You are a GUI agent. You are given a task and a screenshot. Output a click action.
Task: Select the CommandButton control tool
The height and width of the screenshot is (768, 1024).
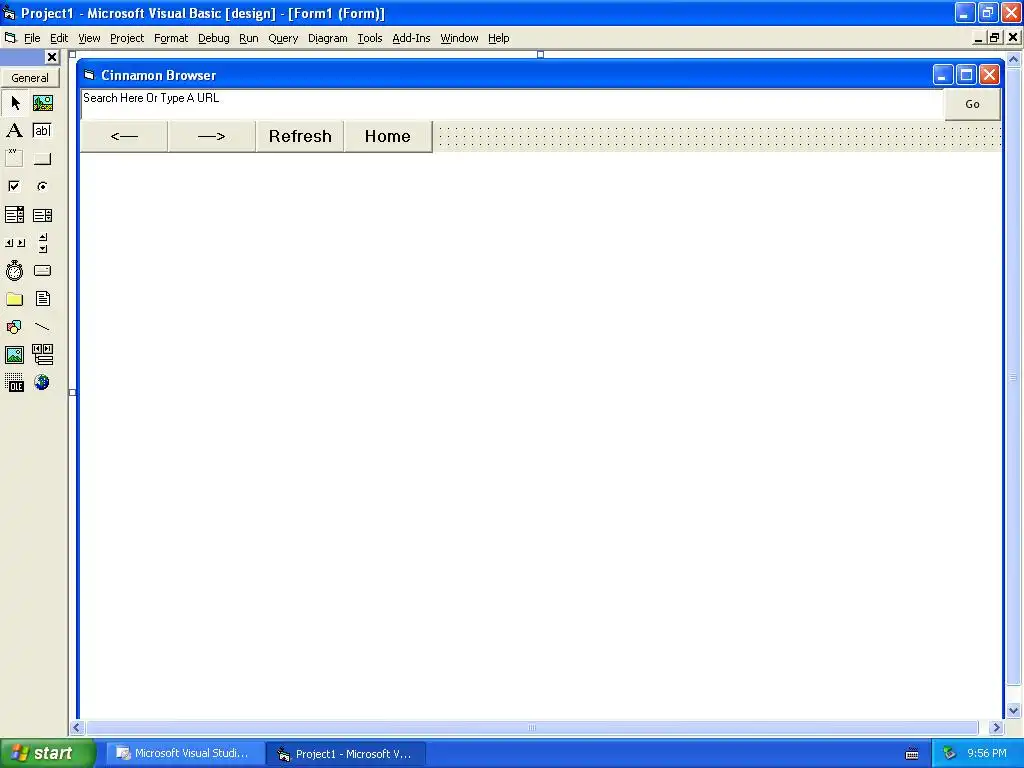tap(42, 159)
